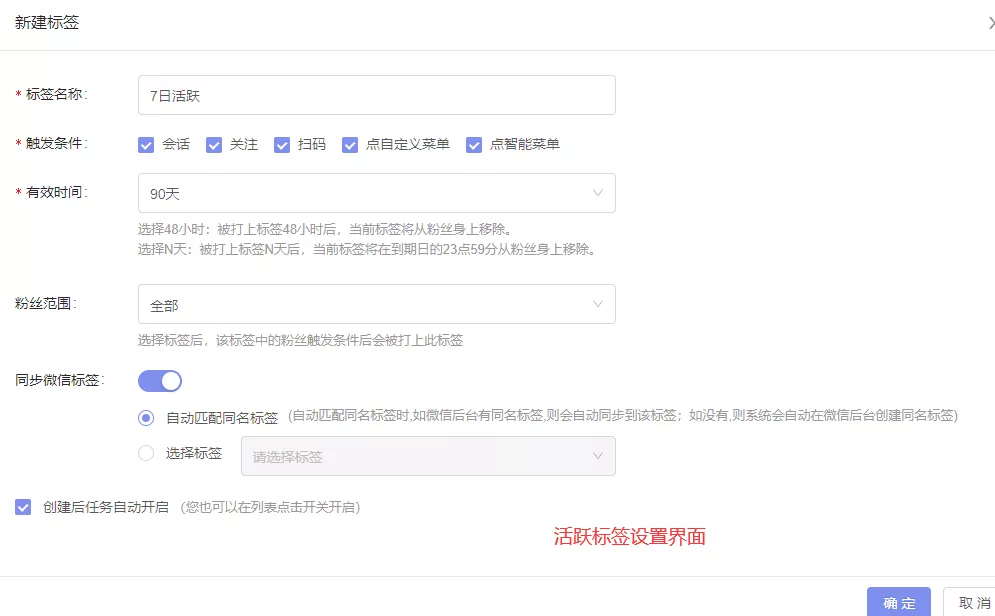Click the 触发条件 label
This screenshot has height=616, width=995.
coord(55,143)
